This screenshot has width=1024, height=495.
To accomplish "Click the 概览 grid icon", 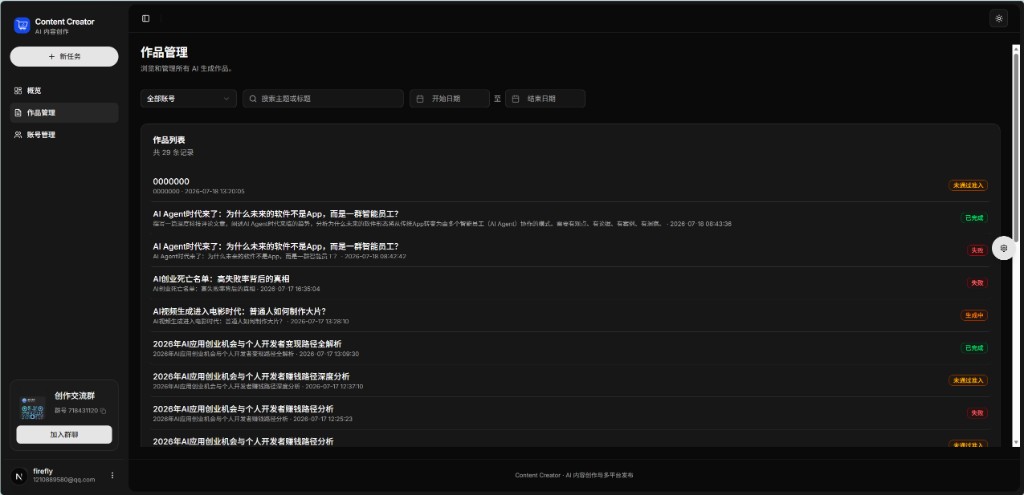I will point(18,91).
